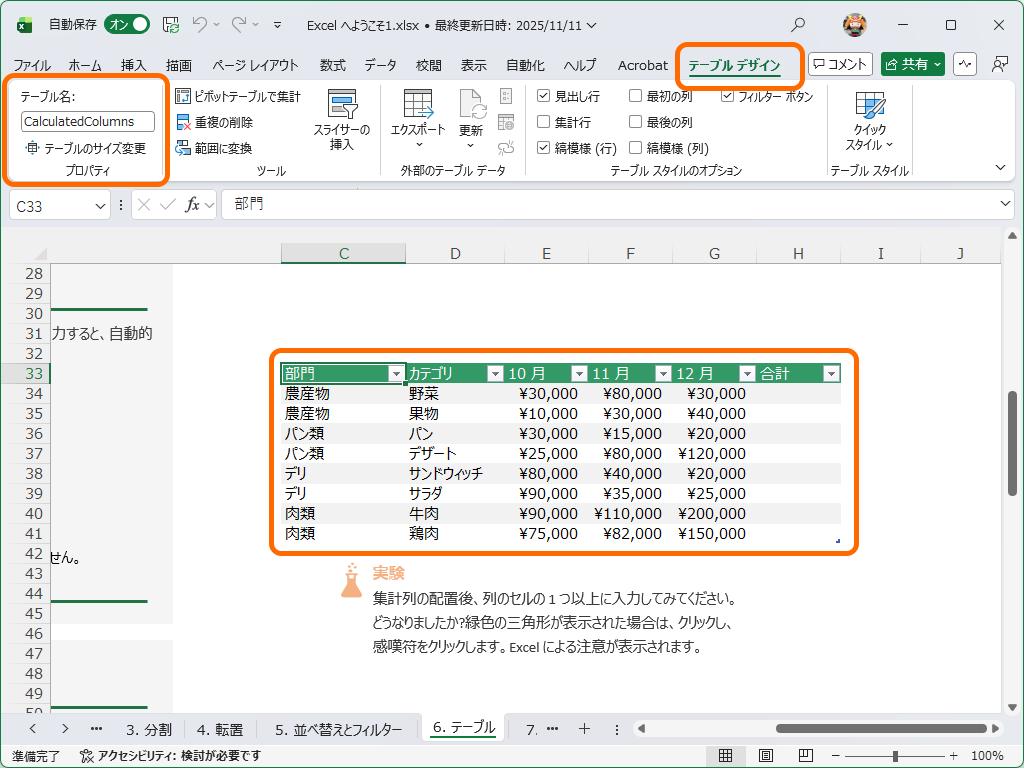
Task: Click zoom out minus button
Action: click(835, 756)
